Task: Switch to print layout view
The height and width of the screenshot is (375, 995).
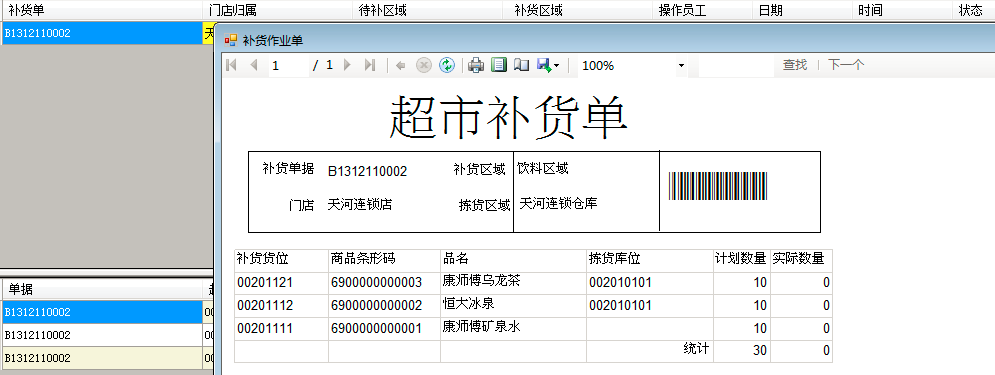Action: 499,65
